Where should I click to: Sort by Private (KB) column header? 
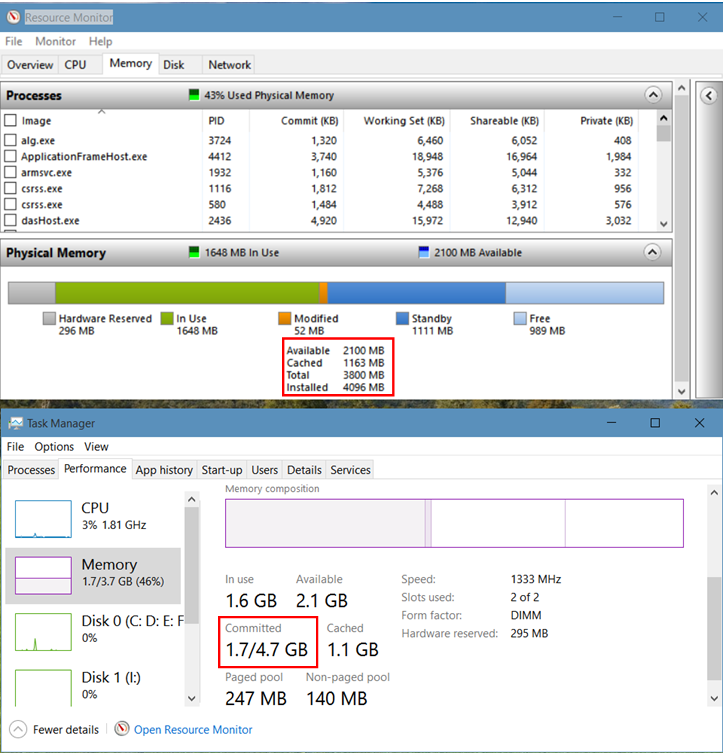click(593, 121)
